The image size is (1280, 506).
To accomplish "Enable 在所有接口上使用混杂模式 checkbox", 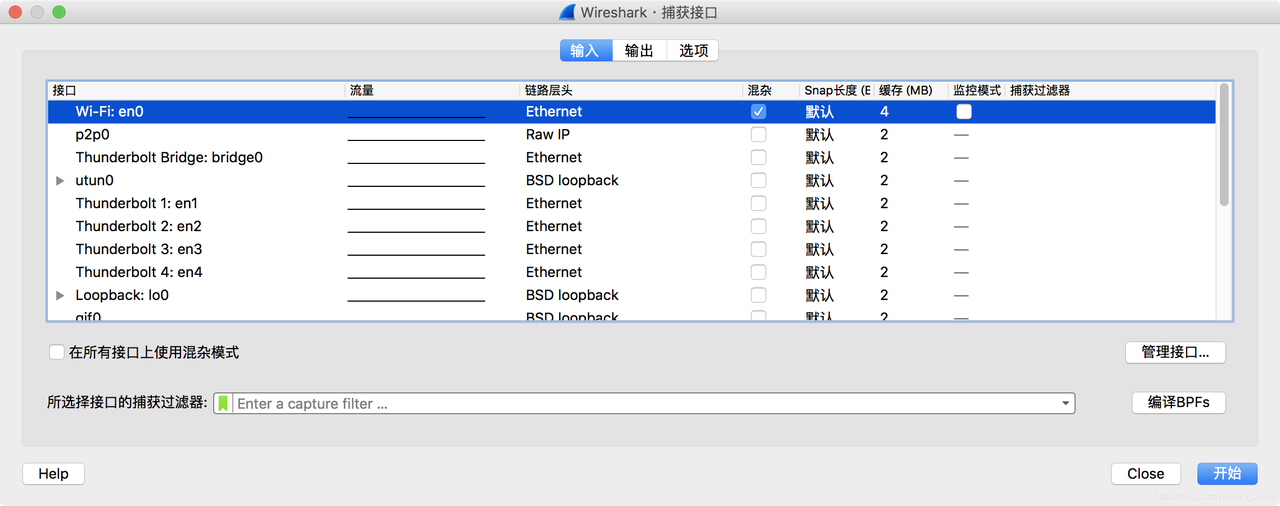I will coord(57,352).
